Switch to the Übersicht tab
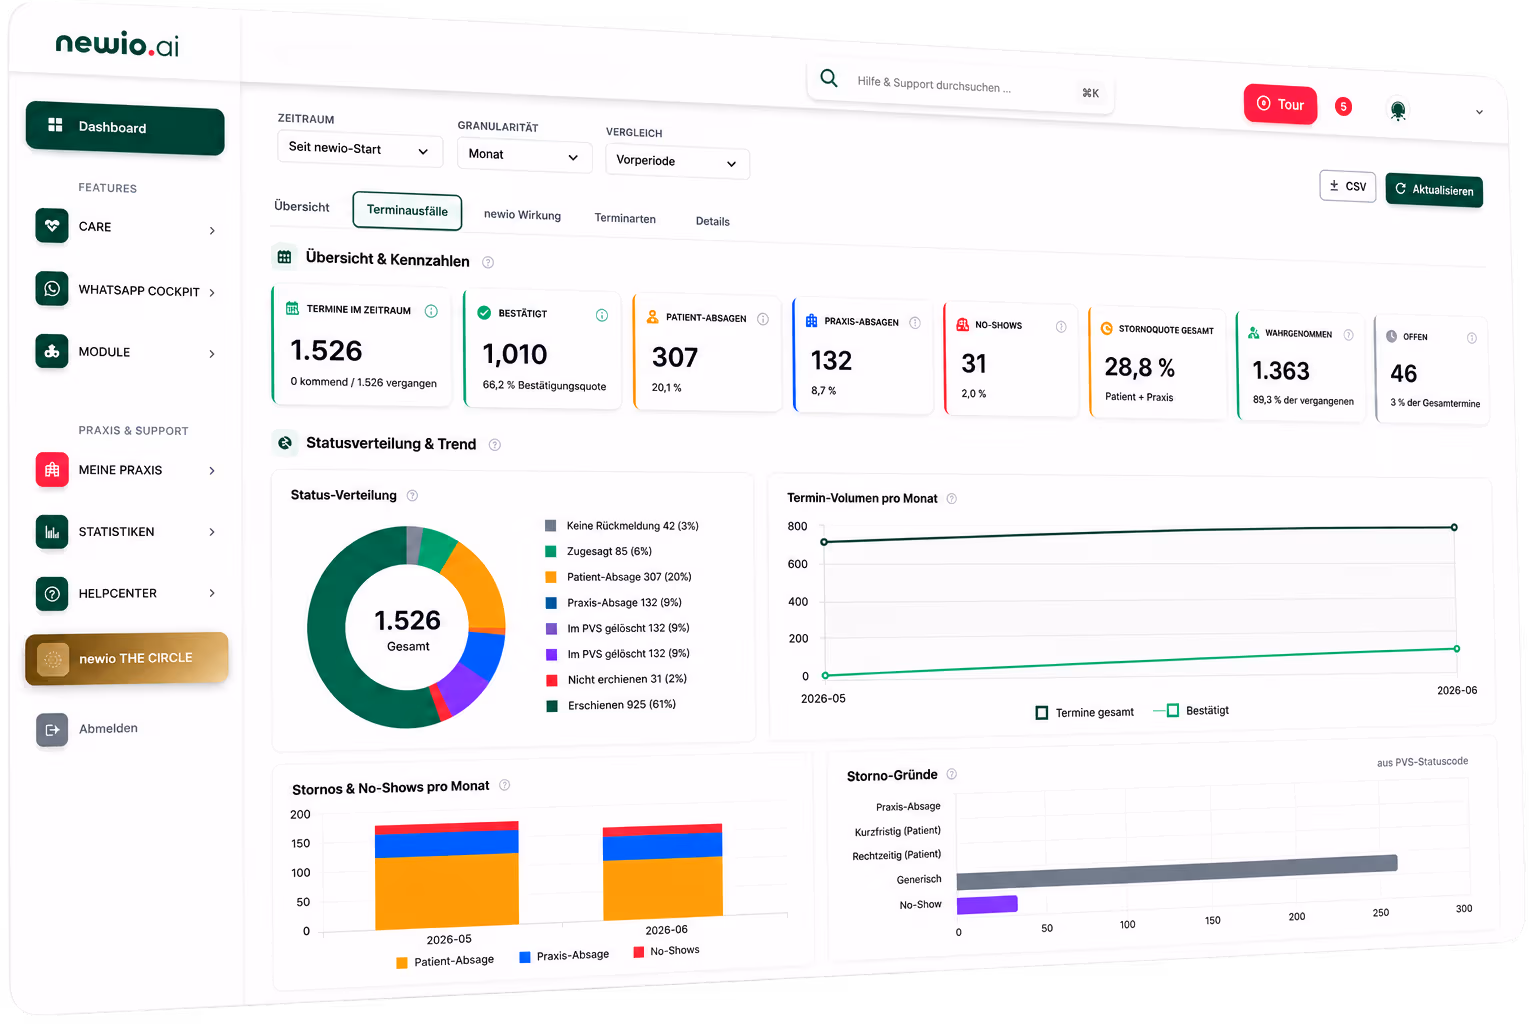Image resolution: width=1536 pixels, height=1024 pixels. click(302, 207)
